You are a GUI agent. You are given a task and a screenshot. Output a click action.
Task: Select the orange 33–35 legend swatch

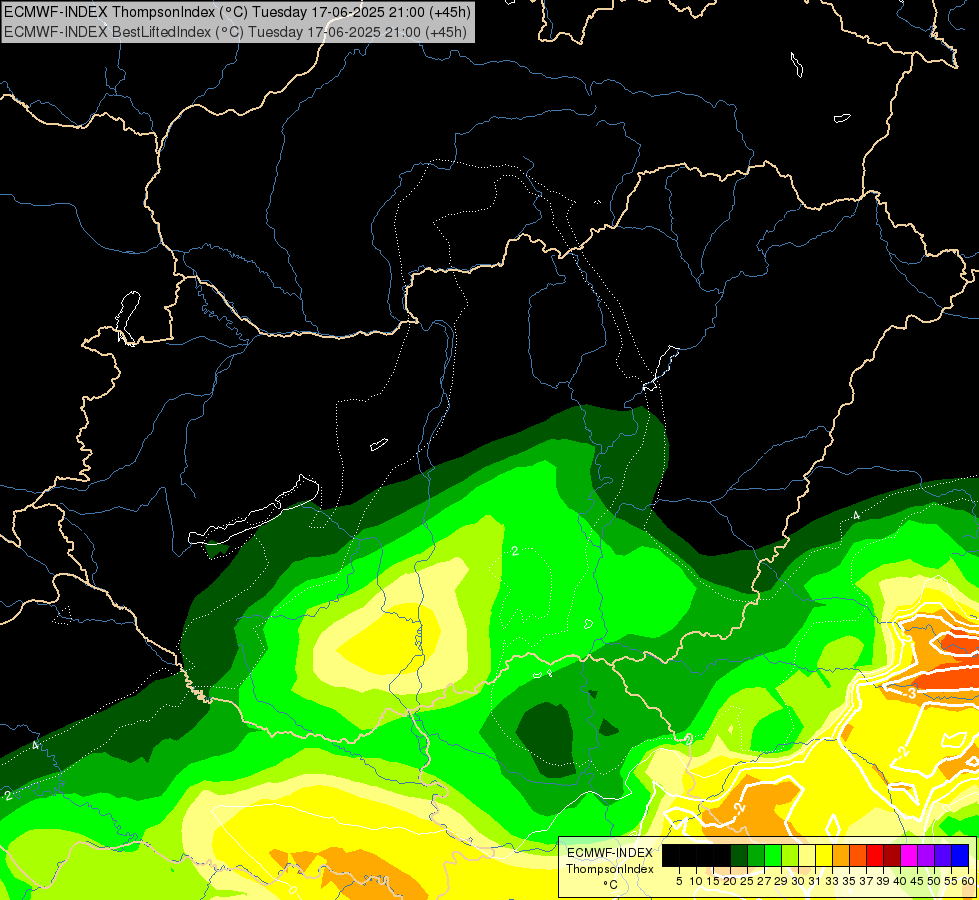[841, 856]
